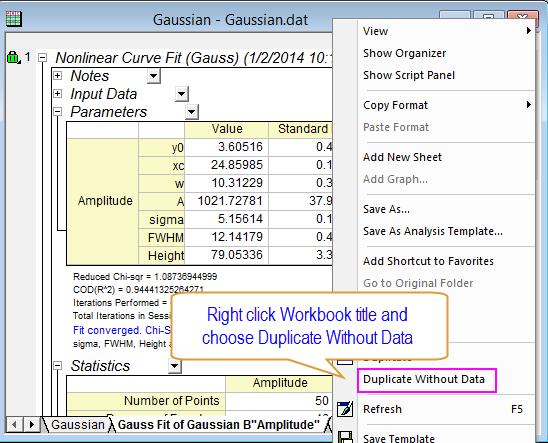548x443 pixels.
Task: Select Go to Original Folder
Action: coord(446,283)
